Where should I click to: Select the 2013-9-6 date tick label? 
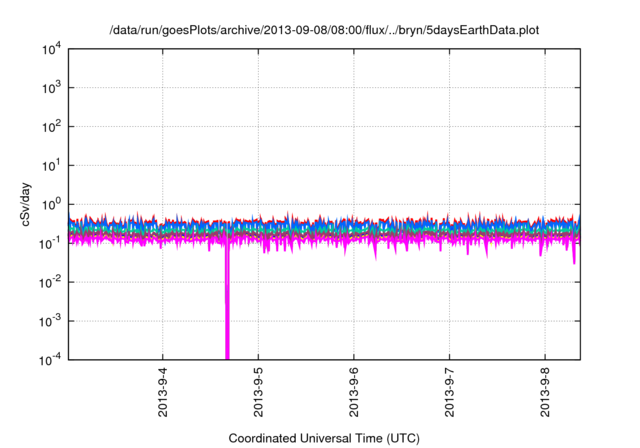(353, 392)
